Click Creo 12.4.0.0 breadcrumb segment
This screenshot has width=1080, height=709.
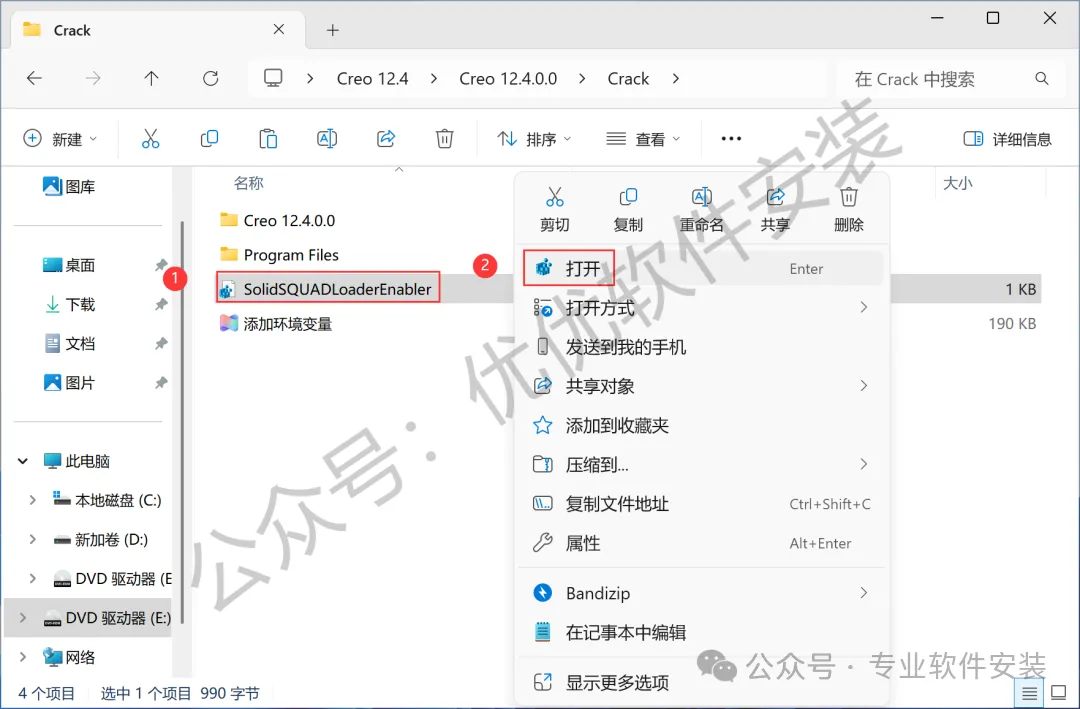(508, 79)
